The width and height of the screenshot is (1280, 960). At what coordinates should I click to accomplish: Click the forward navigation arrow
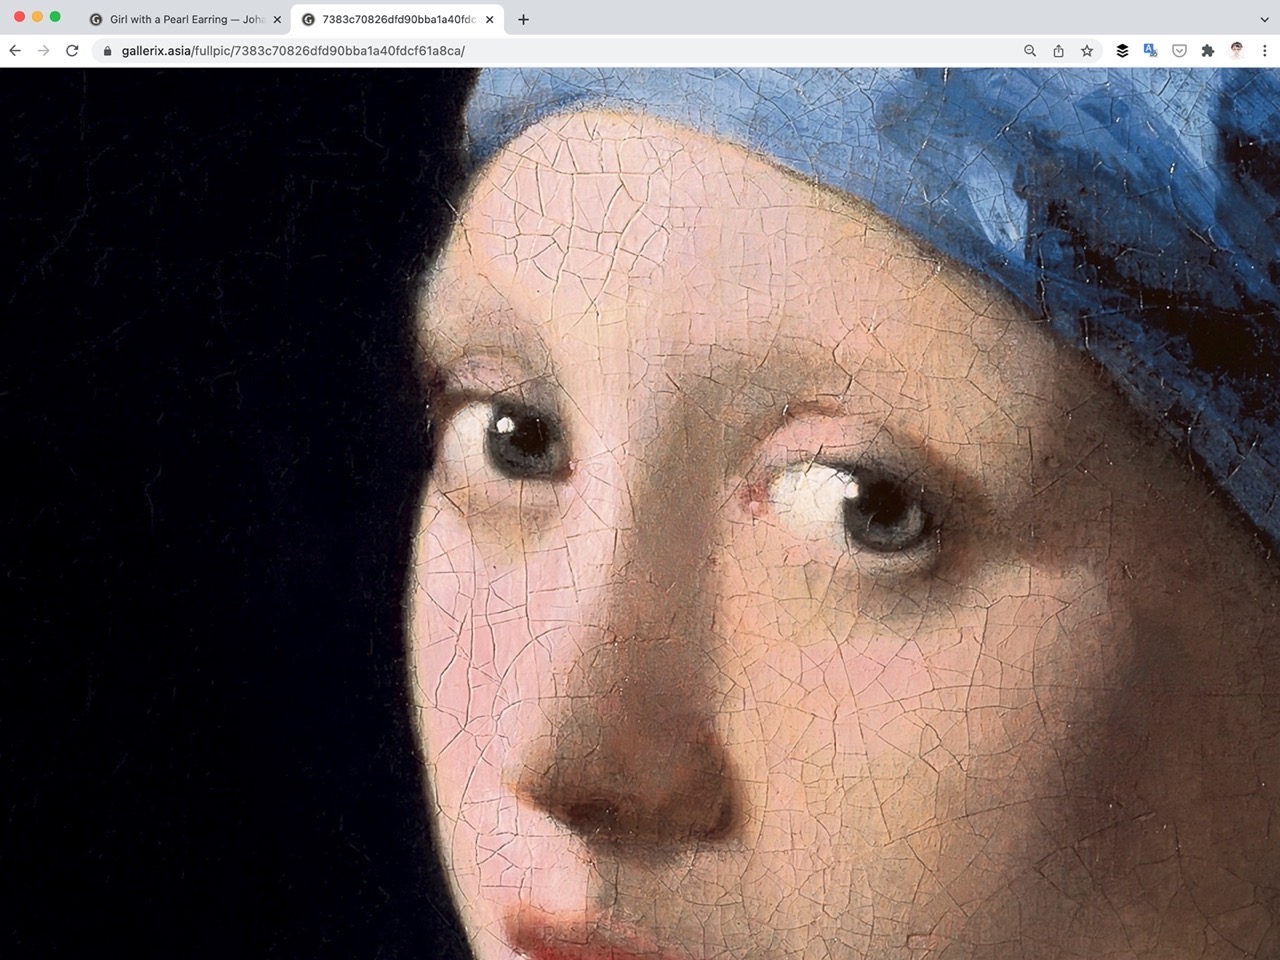pos(43,51)
